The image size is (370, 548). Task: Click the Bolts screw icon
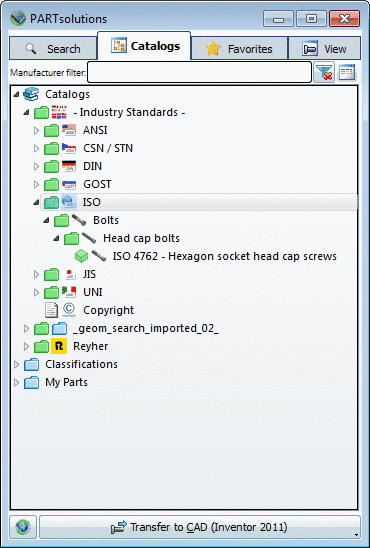79,220
